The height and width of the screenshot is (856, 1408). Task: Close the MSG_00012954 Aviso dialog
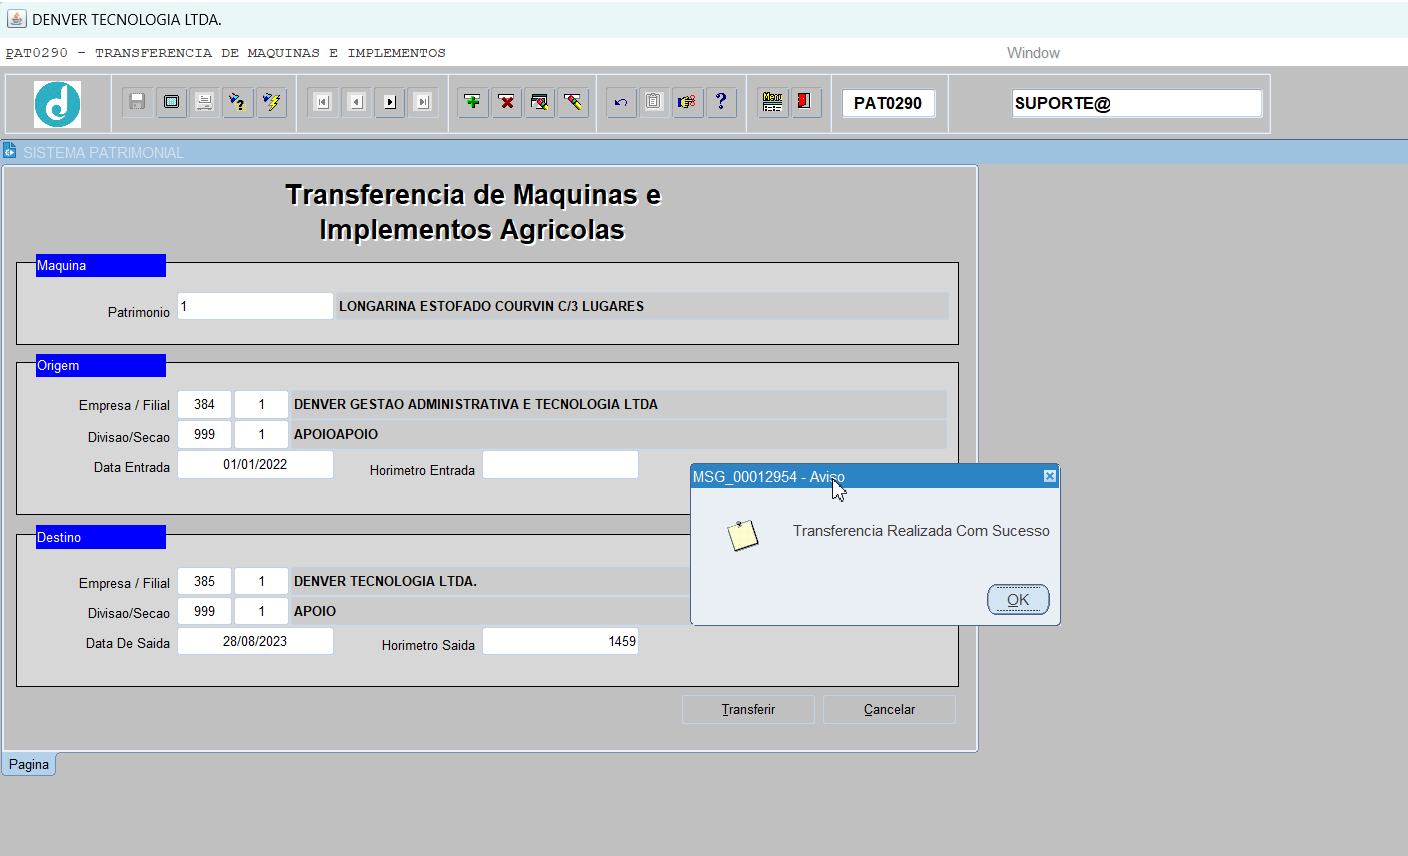pyautogui.click(x=1050, y=476)
